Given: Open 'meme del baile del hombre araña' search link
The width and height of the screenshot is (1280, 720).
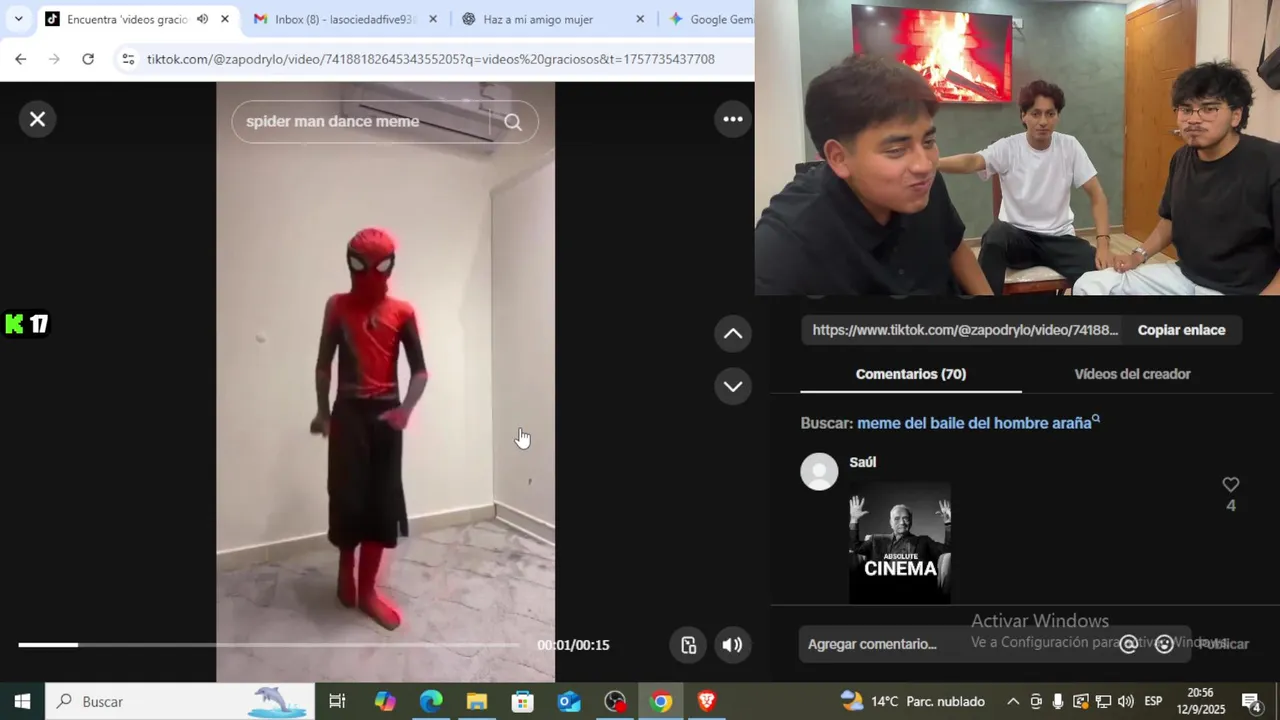Looking at the screenshot, I should 978,423.
